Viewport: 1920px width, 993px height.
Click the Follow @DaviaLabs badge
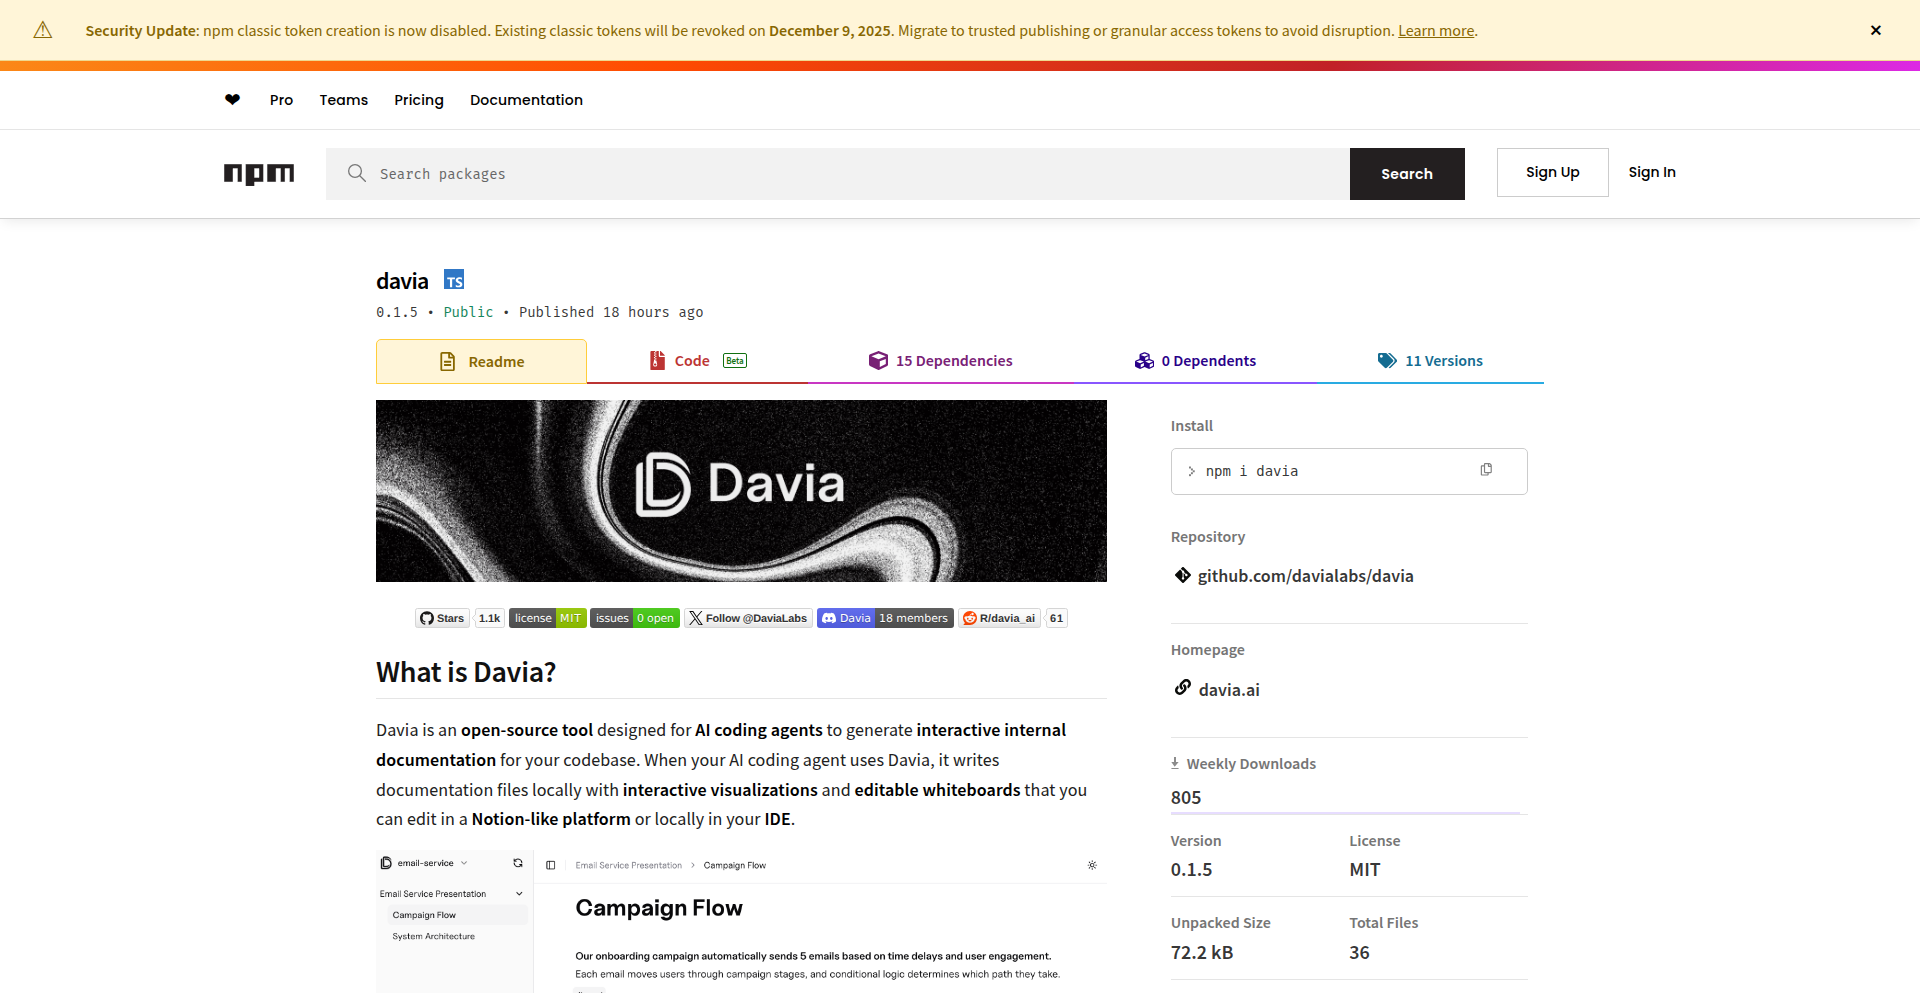click(x=748, y=618)
